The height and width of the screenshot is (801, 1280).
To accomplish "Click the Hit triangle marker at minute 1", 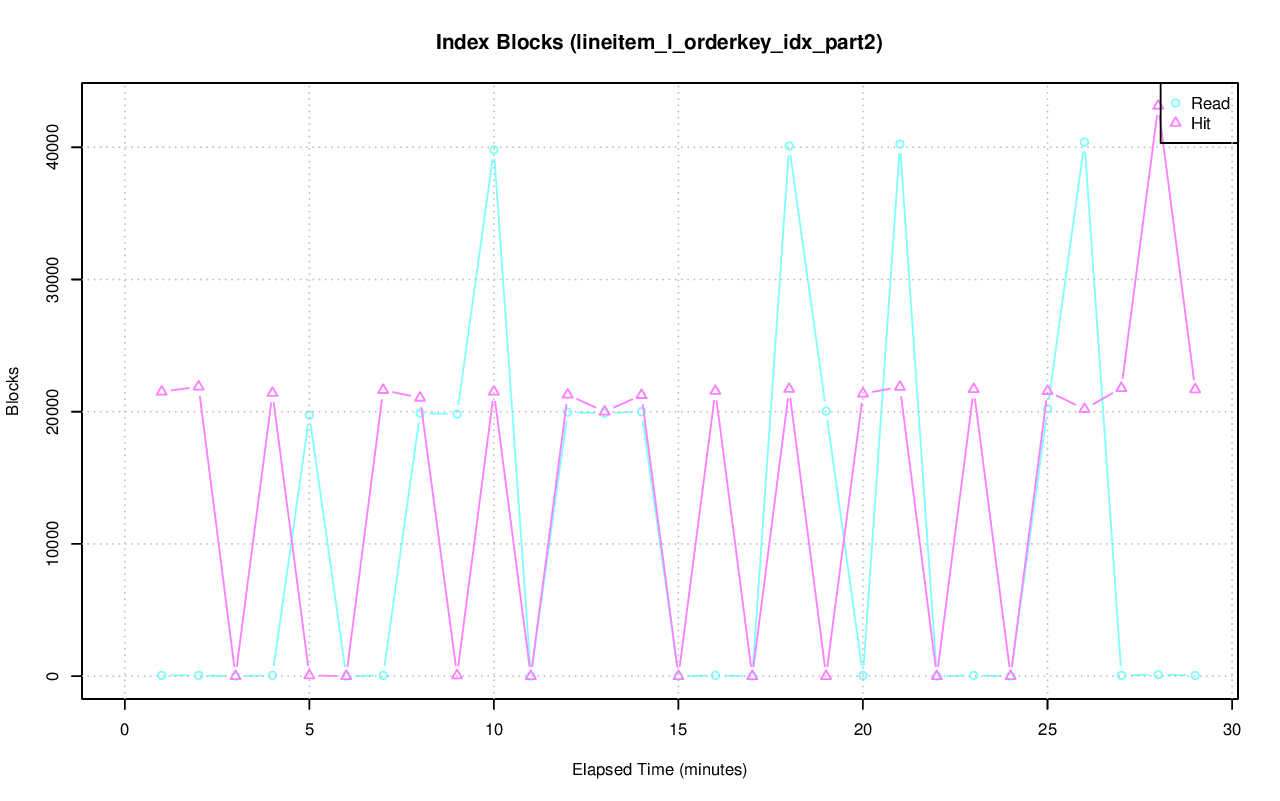I will [161, 391].
